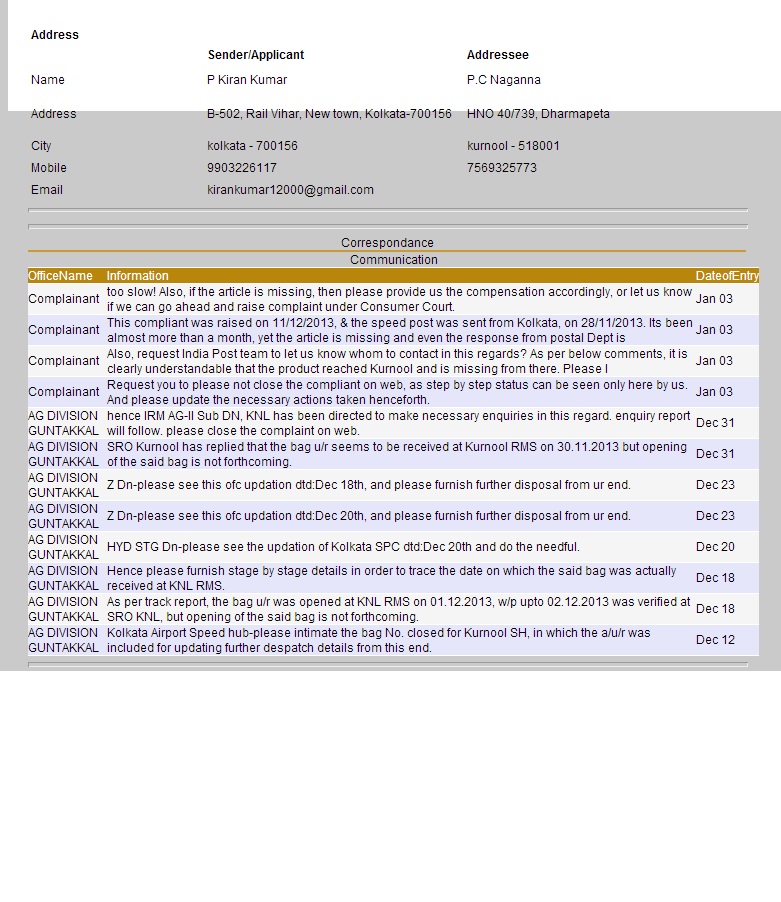Click the row 'SRO Kurnool has replied that the bag'
Viewport: 781px width, 902px height.
(393, 454)
